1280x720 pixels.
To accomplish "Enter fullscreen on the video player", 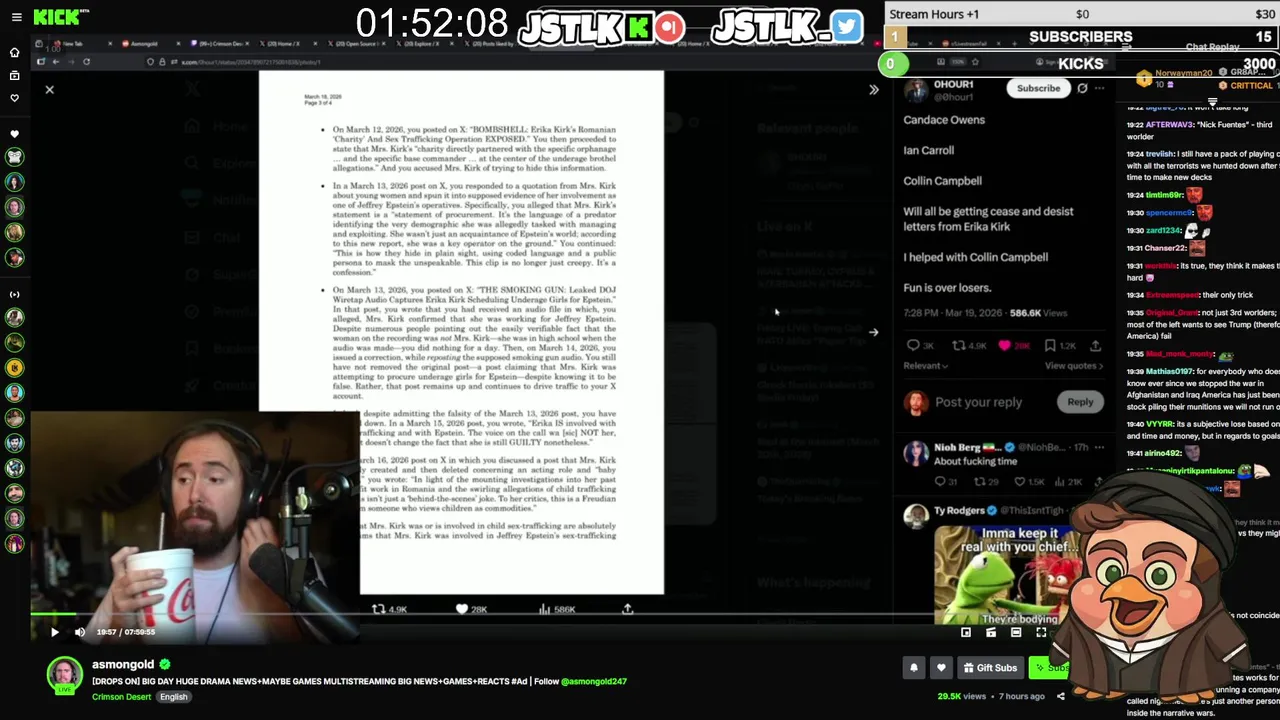I will [x=1041, y=632].
